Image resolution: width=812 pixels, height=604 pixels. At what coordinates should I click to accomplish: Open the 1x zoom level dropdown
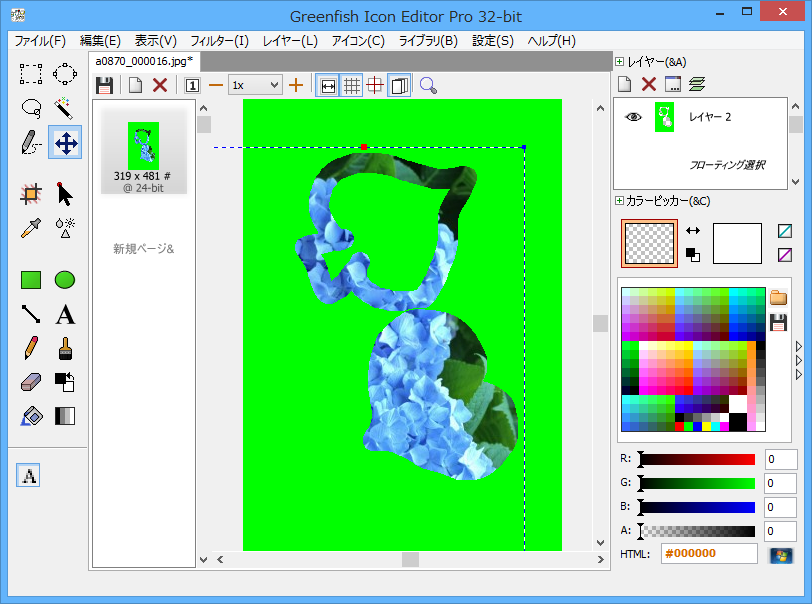click(255, 85)
